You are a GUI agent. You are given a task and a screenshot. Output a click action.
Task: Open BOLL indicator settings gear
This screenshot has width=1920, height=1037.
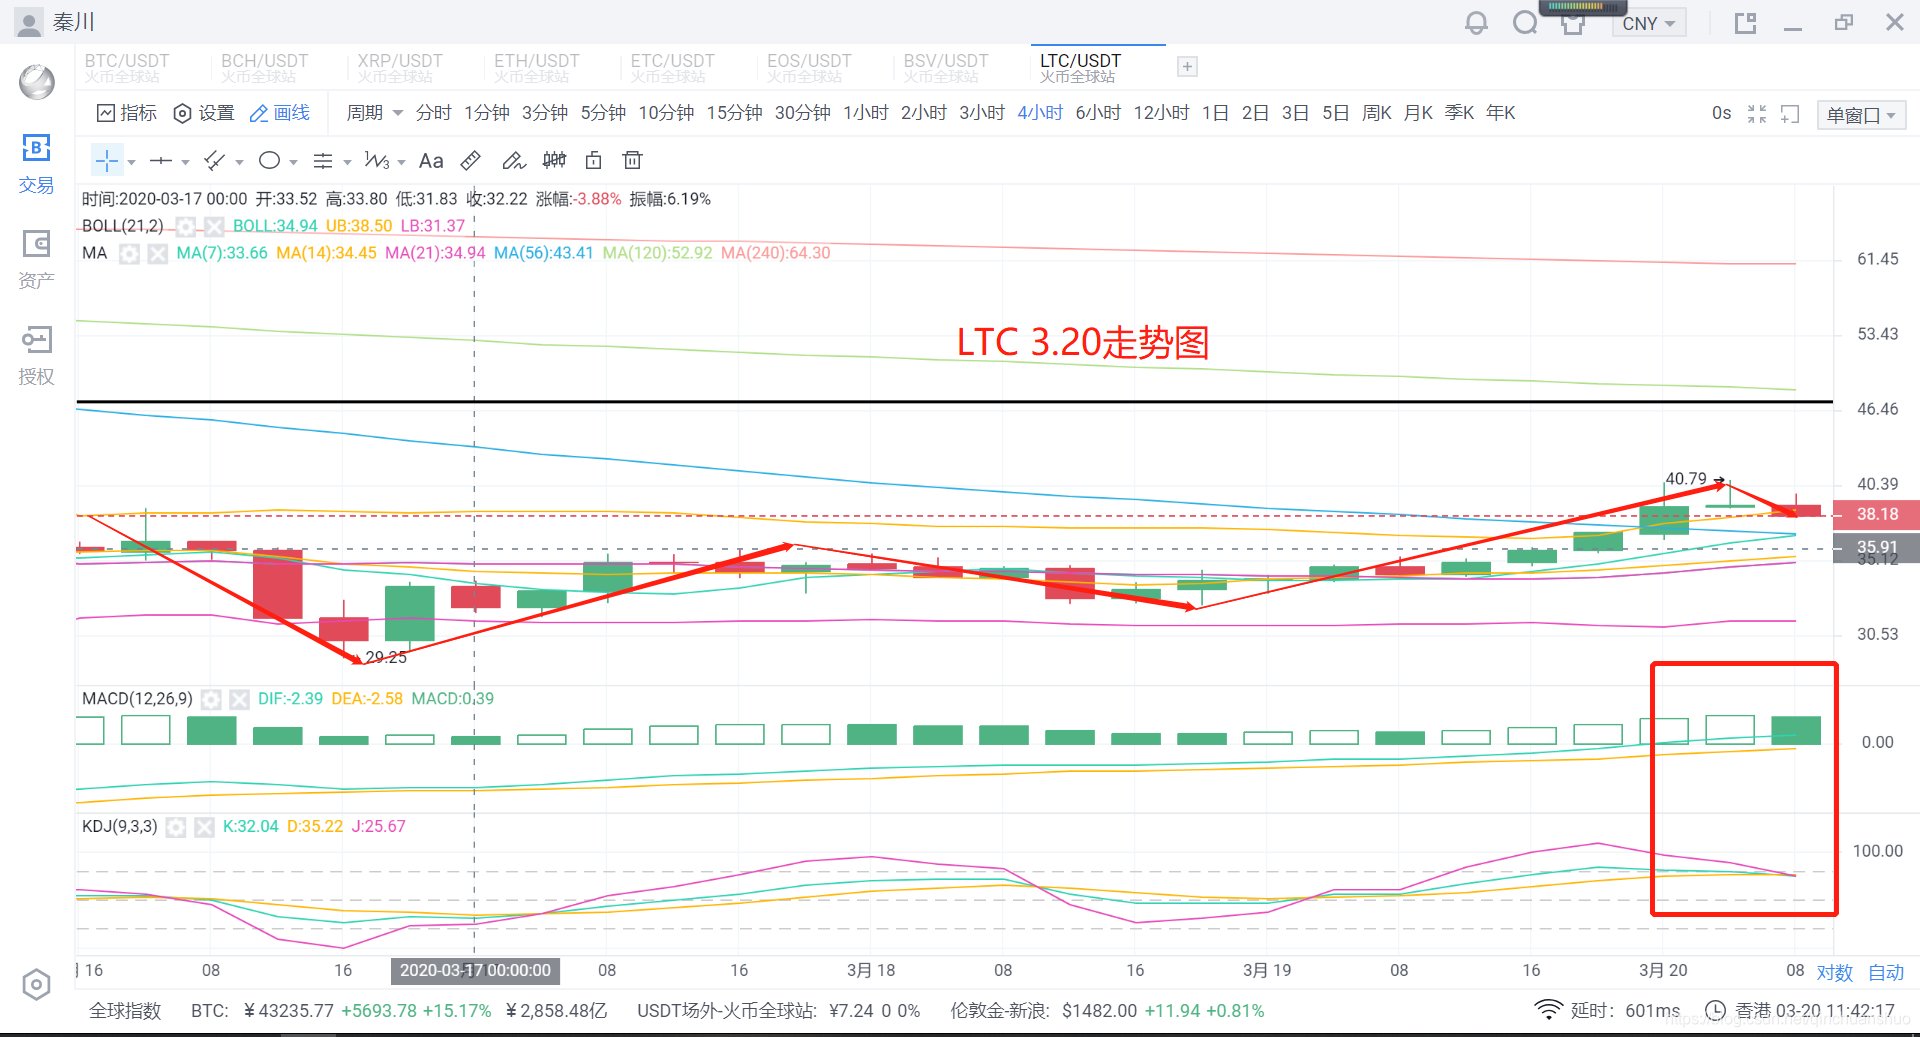coord(185,226)
